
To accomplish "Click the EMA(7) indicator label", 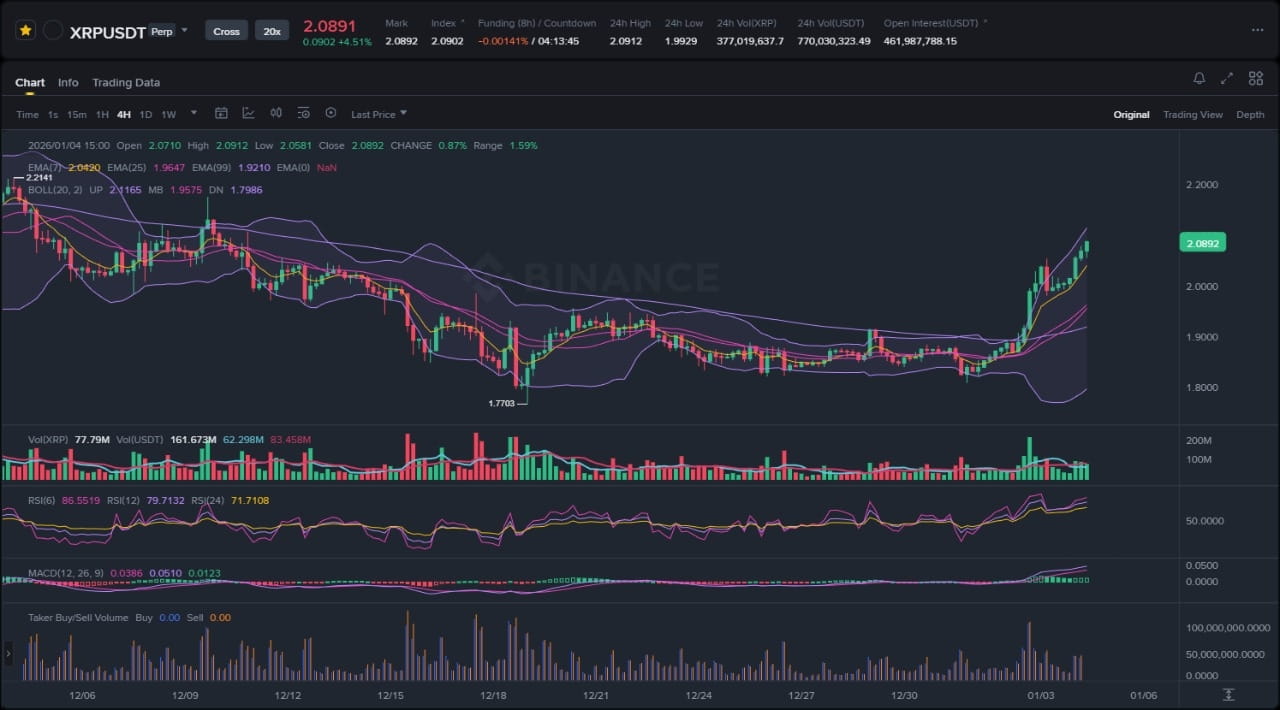I will tap(45, 168).
